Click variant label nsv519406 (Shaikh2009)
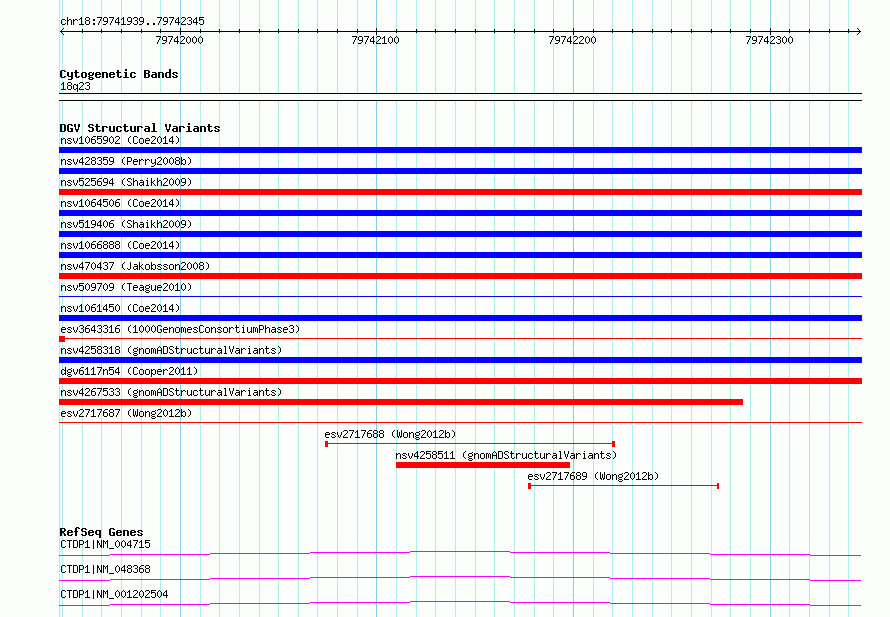 [x=126, y=224]
